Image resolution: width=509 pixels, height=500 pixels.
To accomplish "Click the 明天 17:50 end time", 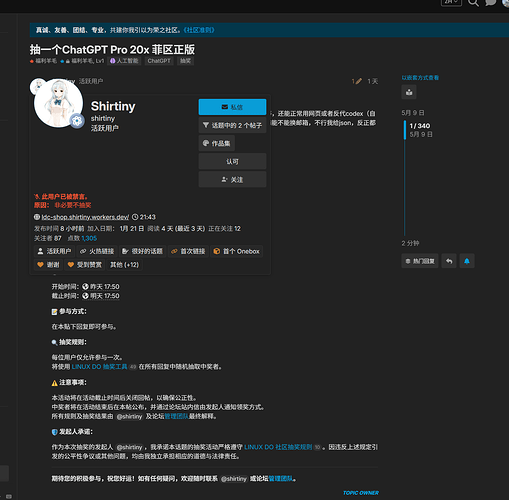I will pos(101,296).
